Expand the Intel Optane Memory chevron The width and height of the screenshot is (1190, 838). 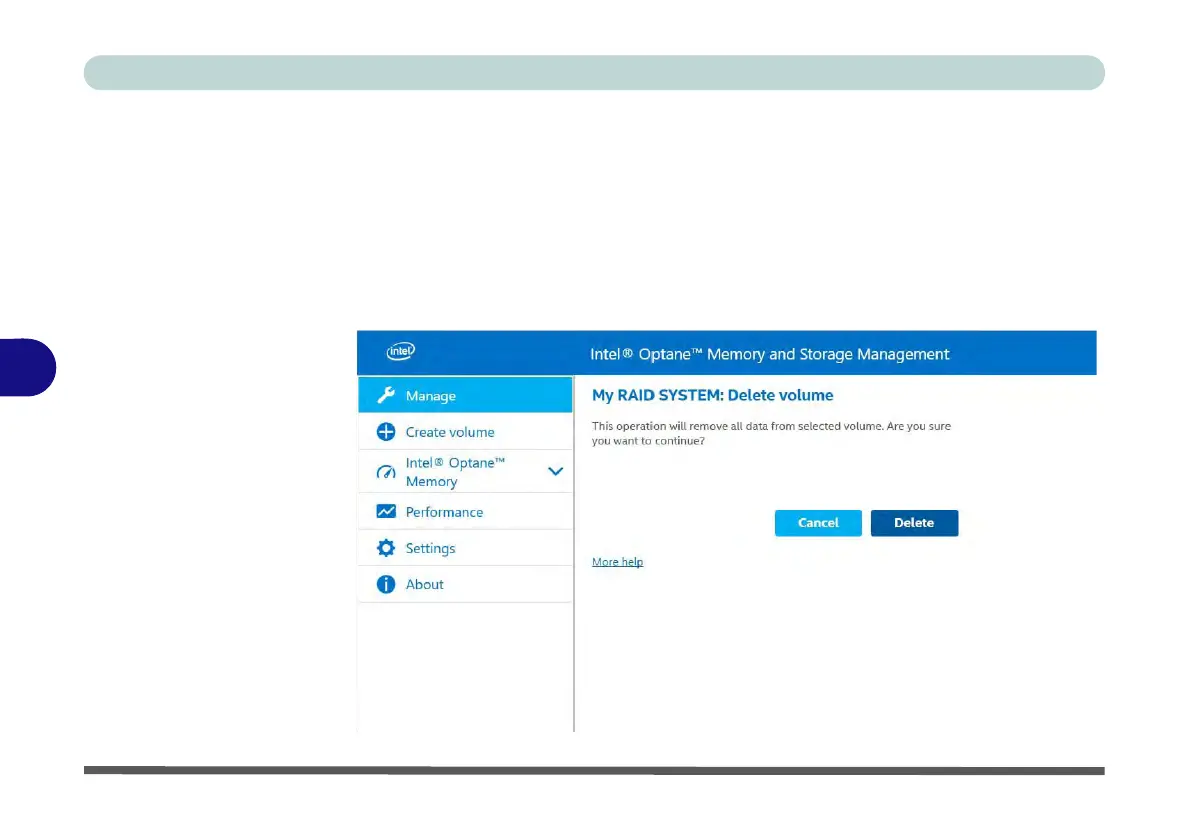click(556, 471)
